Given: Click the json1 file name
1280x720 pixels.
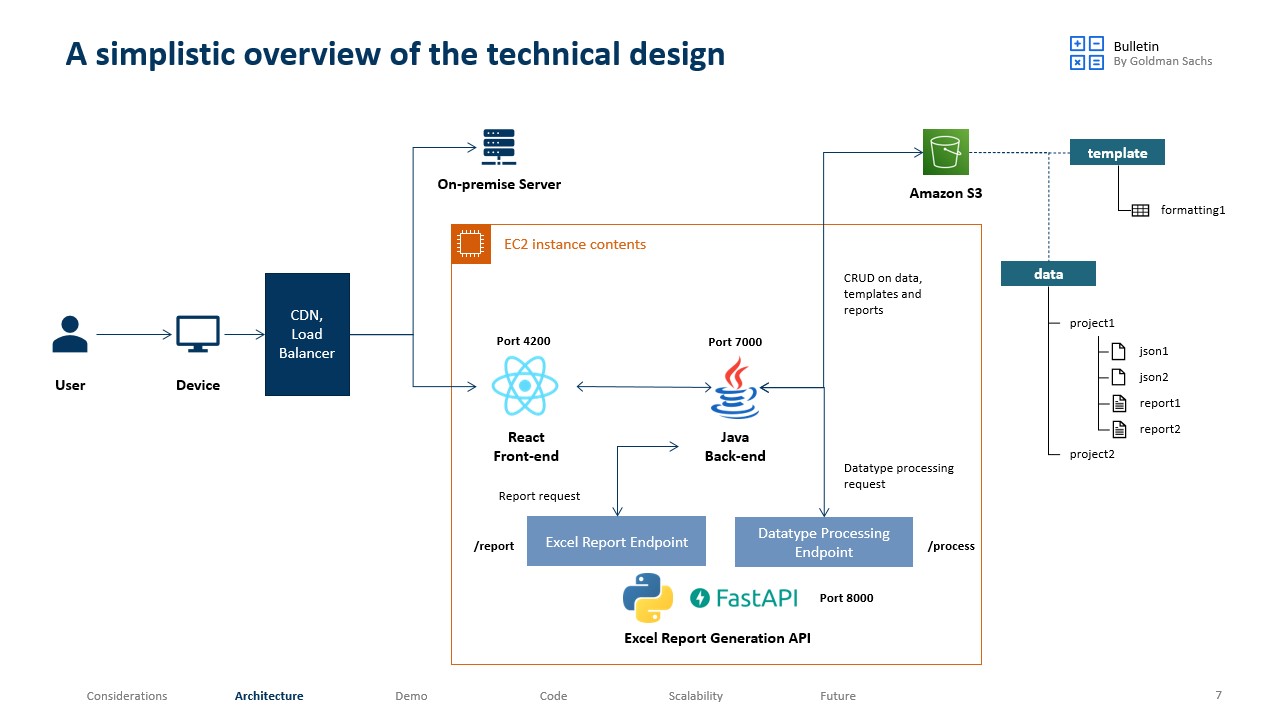Looking at the screenshot, I should coord(1154,351).
